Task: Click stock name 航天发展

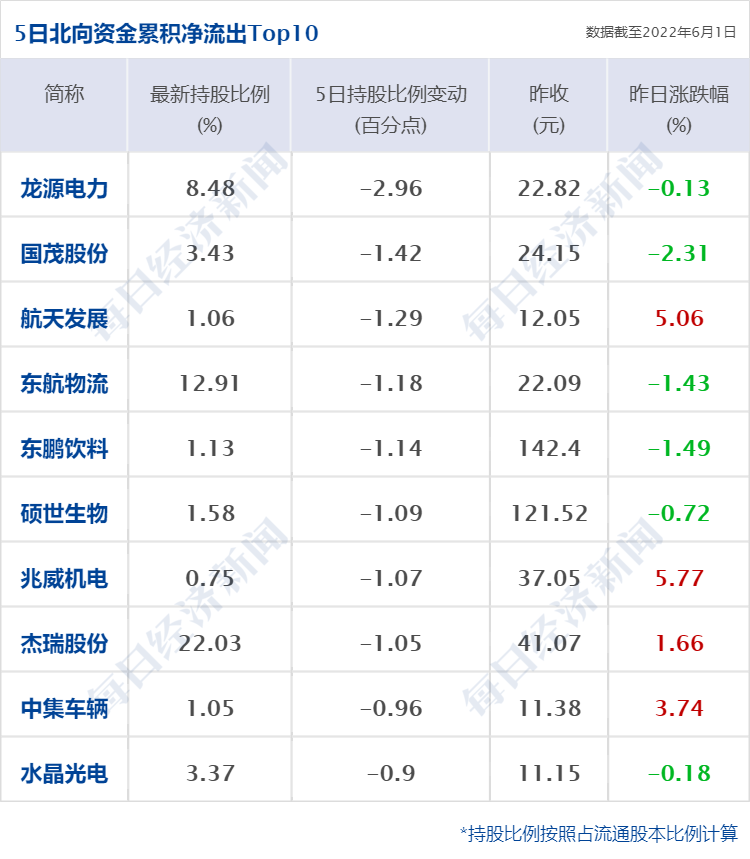Action: (64, 319)
